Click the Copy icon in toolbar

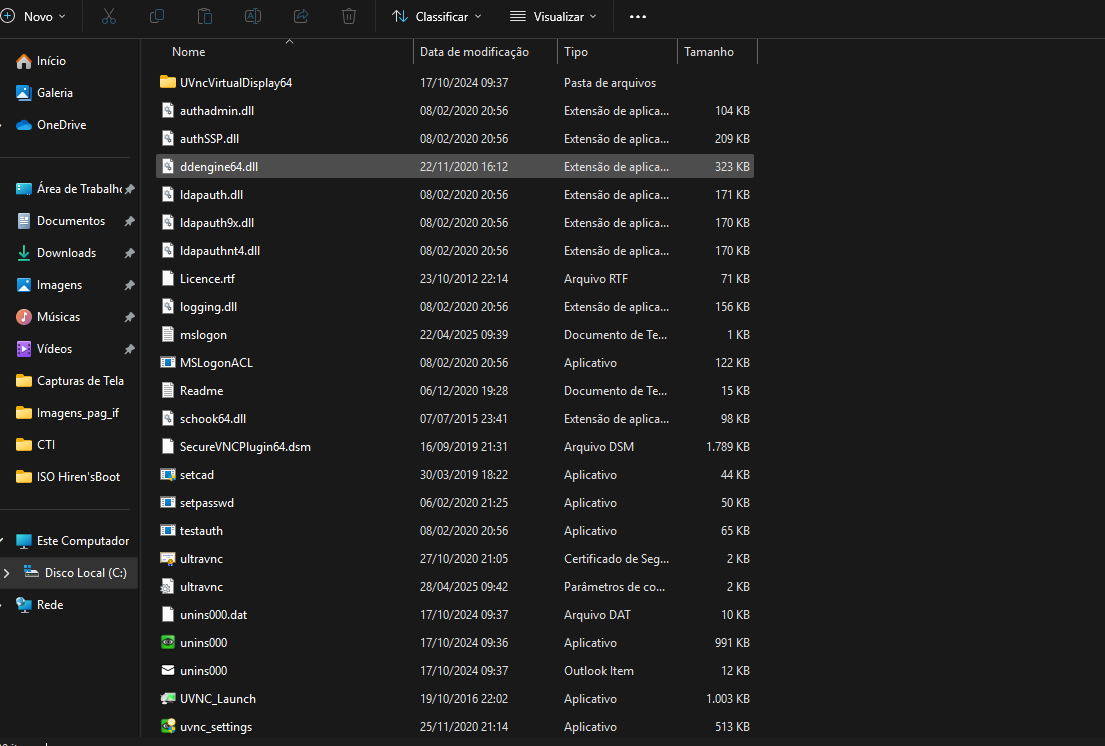(157, 16)
